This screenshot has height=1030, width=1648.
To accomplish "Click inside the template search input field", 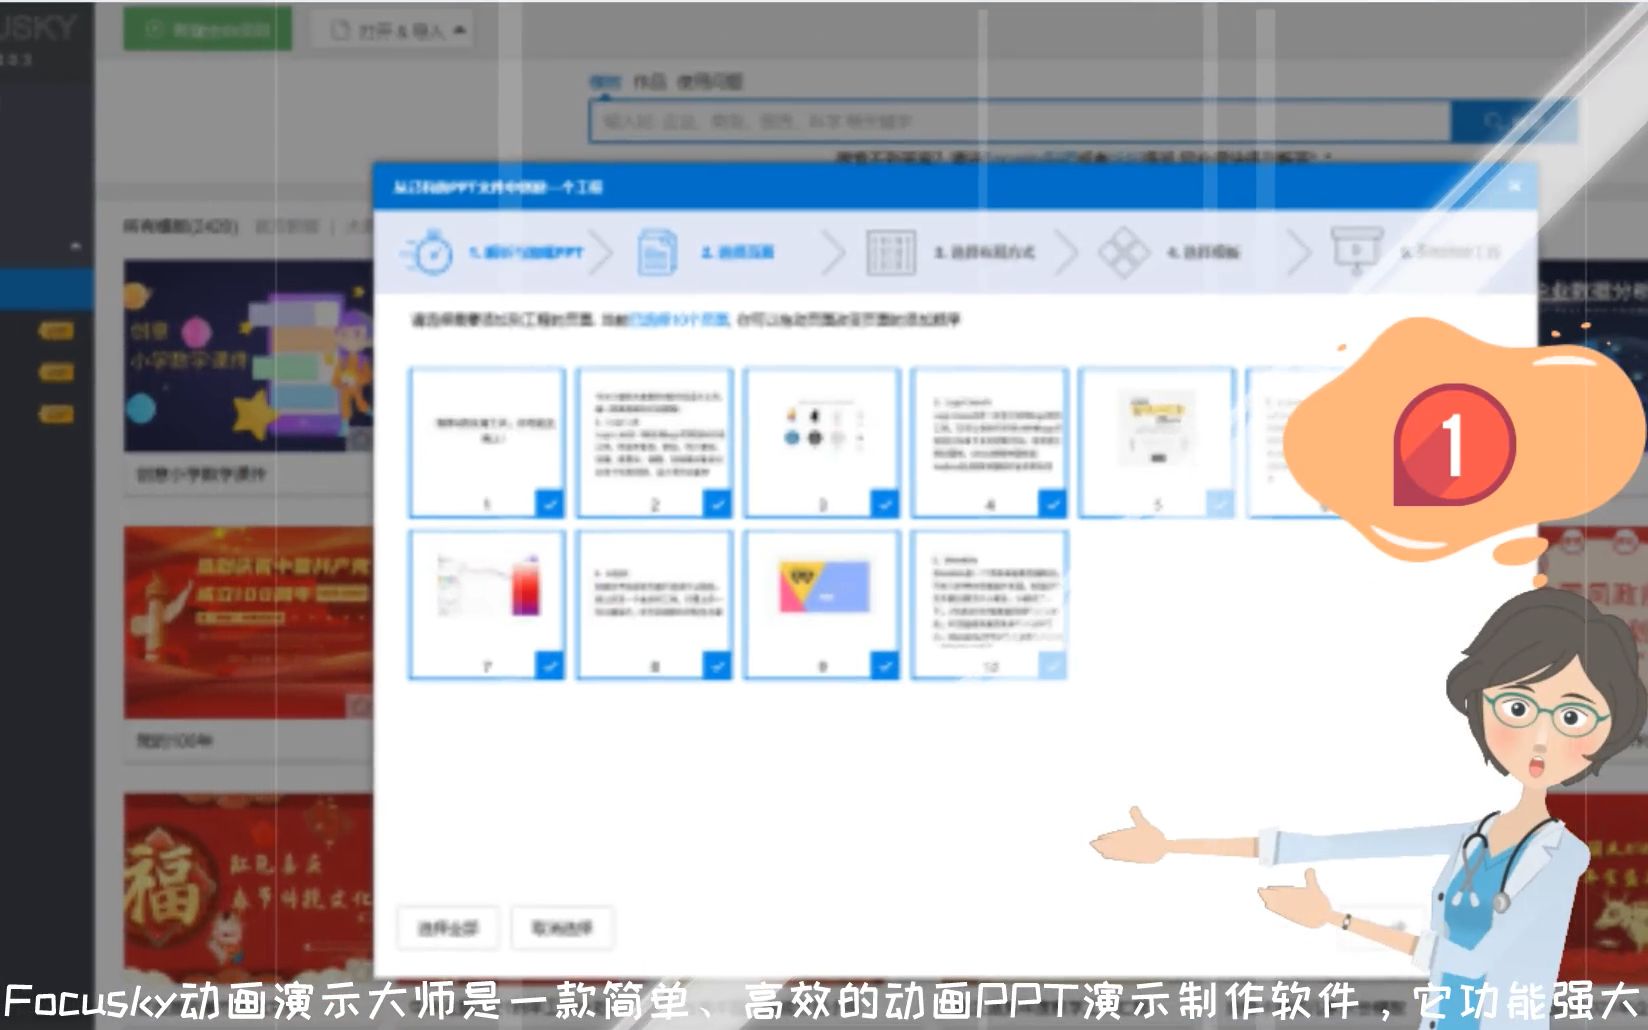I will coord(1020,122).
